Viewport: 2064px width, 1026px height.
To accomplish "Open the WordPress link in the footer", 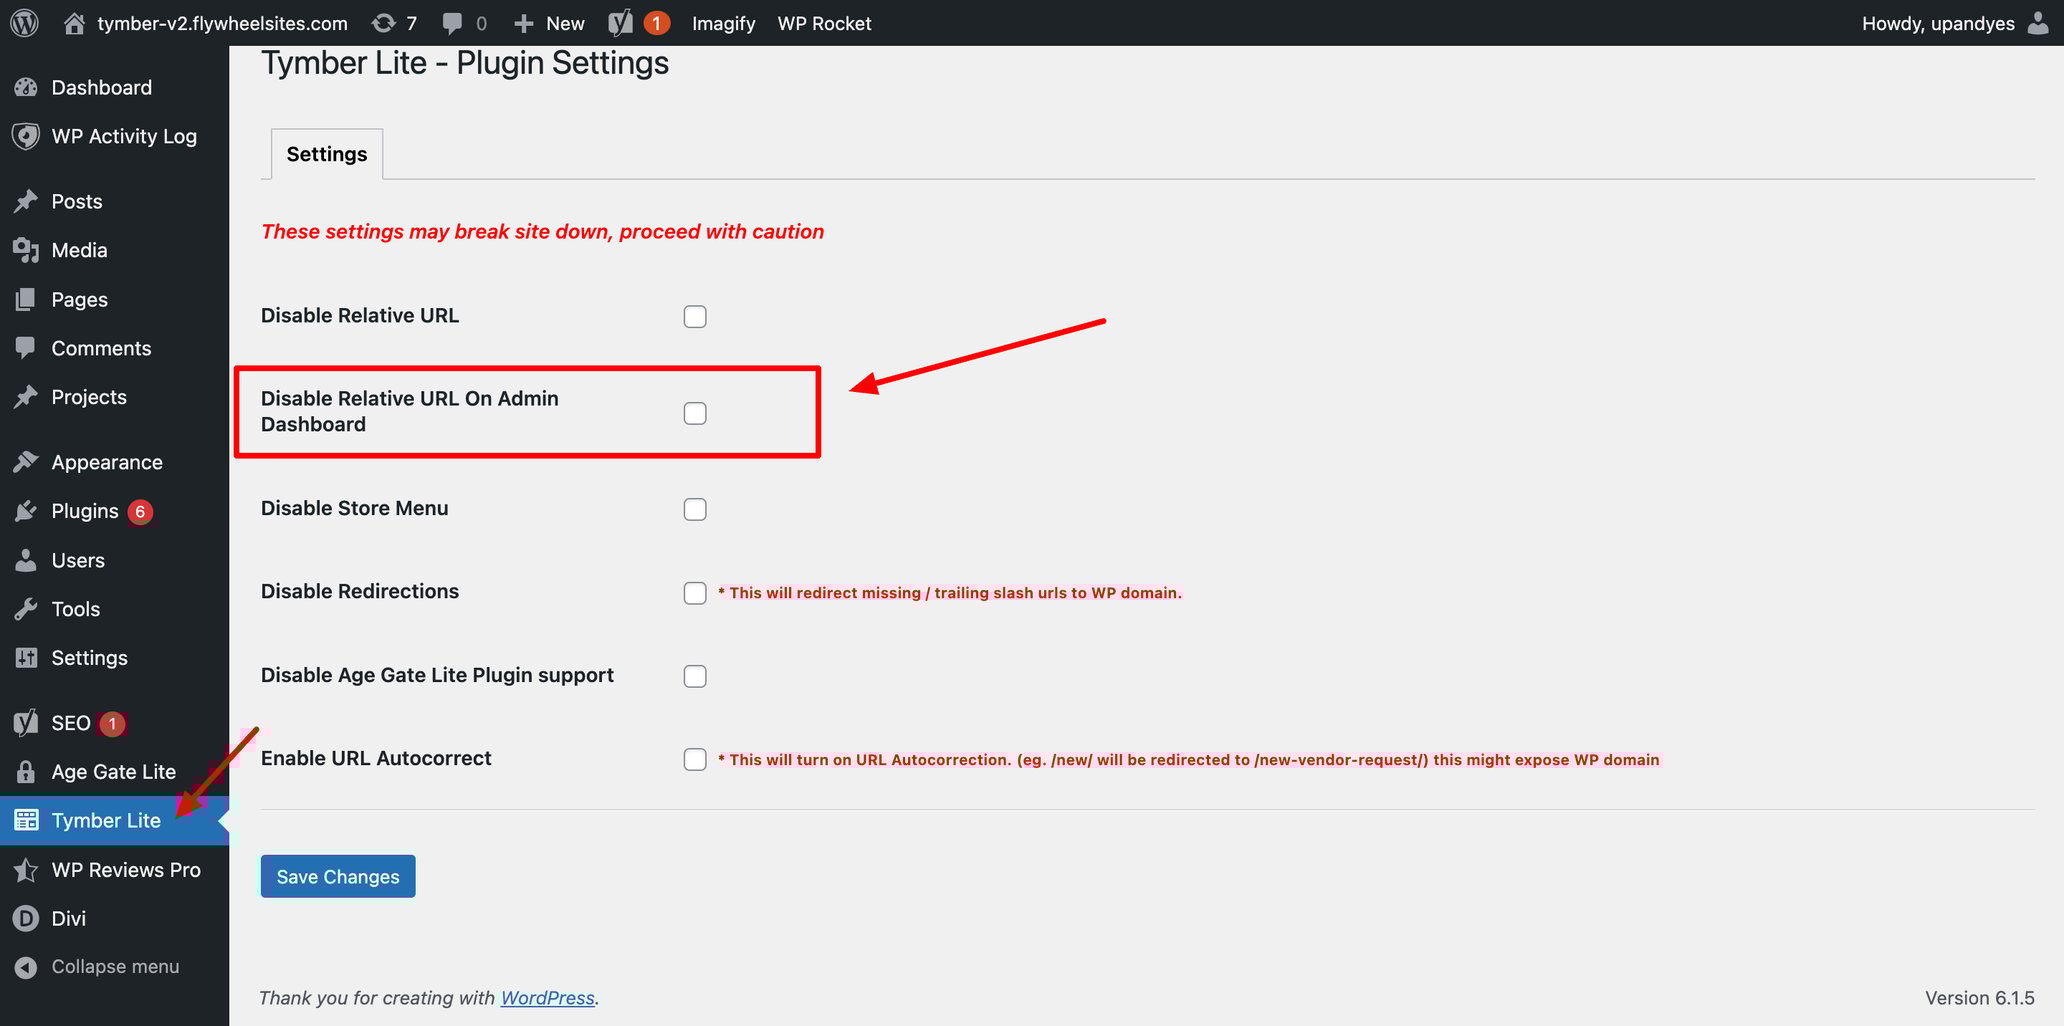I will click(547, 997).
